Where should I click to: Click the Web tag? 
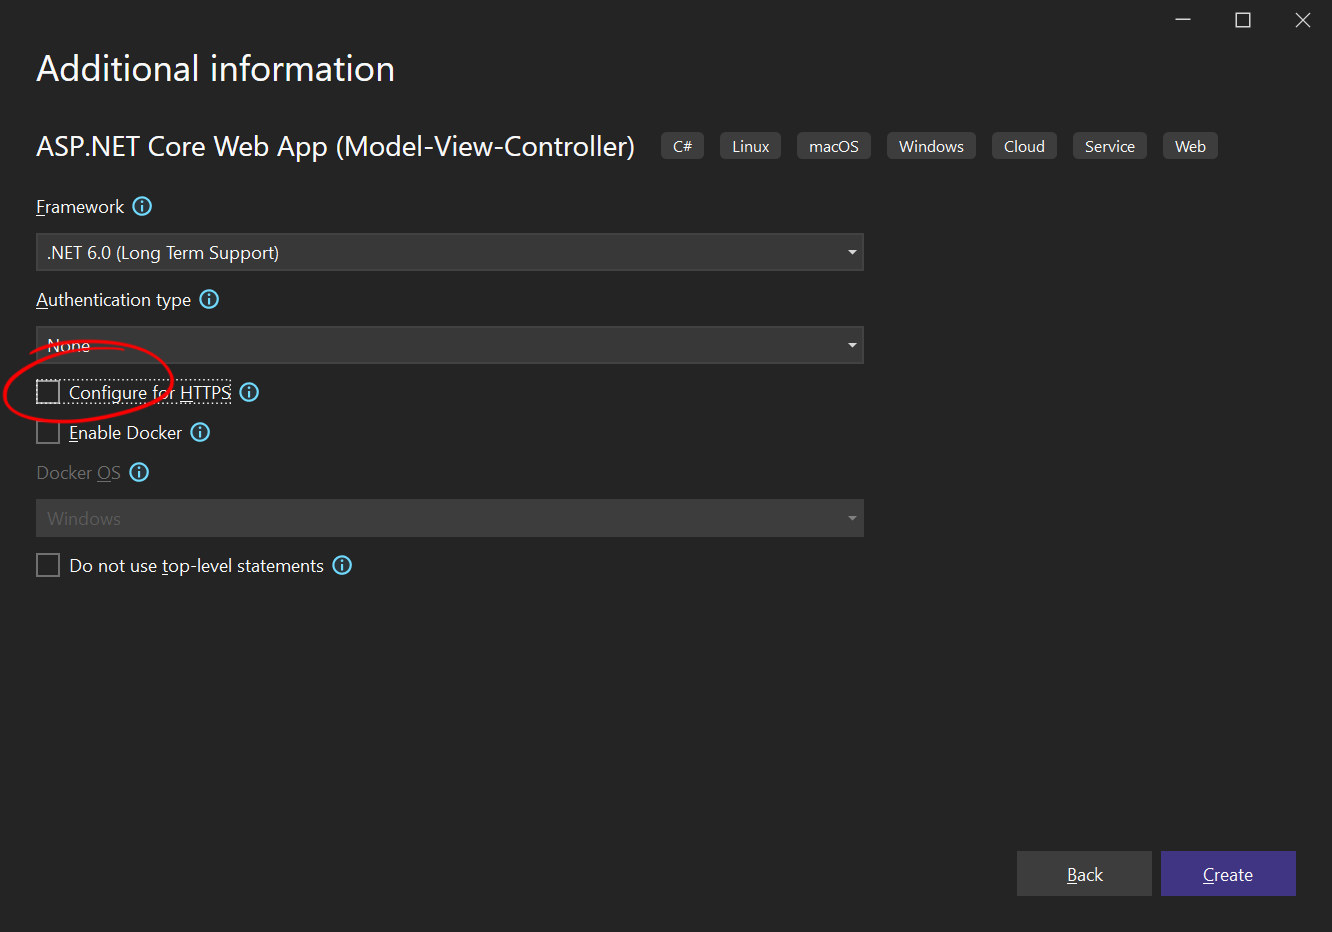pyautogui.click(x=1190, y=145)
